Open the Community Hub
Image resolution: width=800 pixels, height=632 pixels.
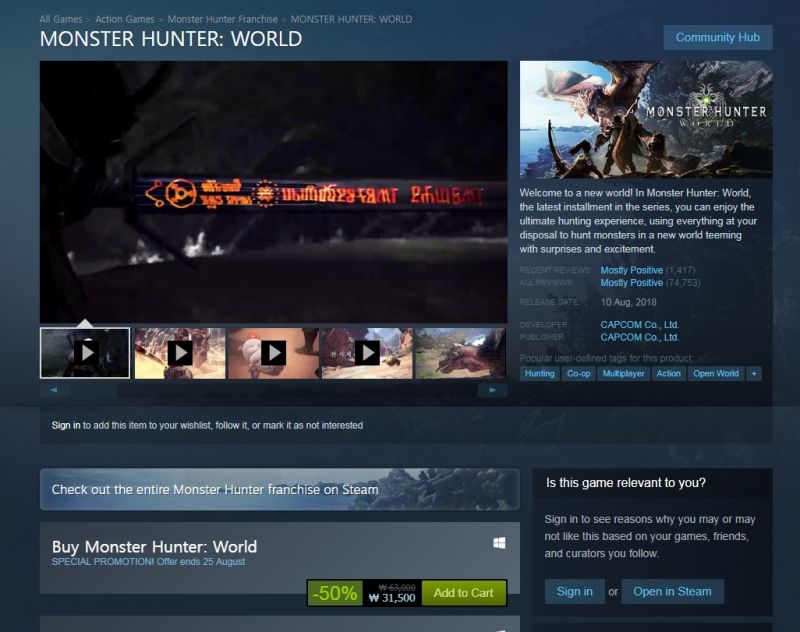(717, 38)
